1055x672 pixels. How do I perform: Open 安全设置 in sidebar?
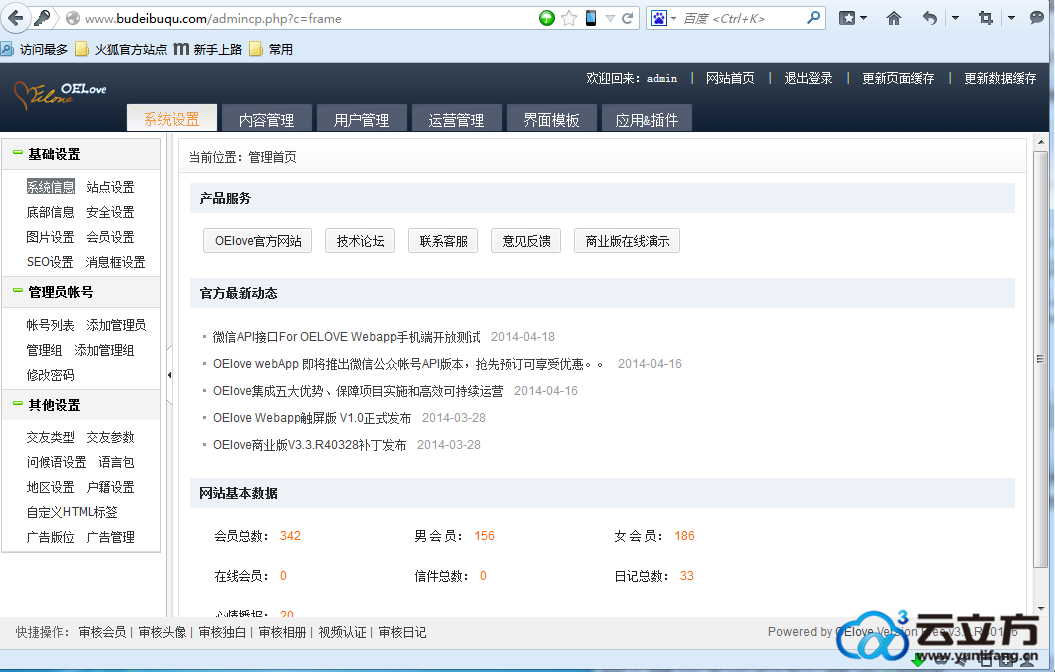tap(110, 212)
